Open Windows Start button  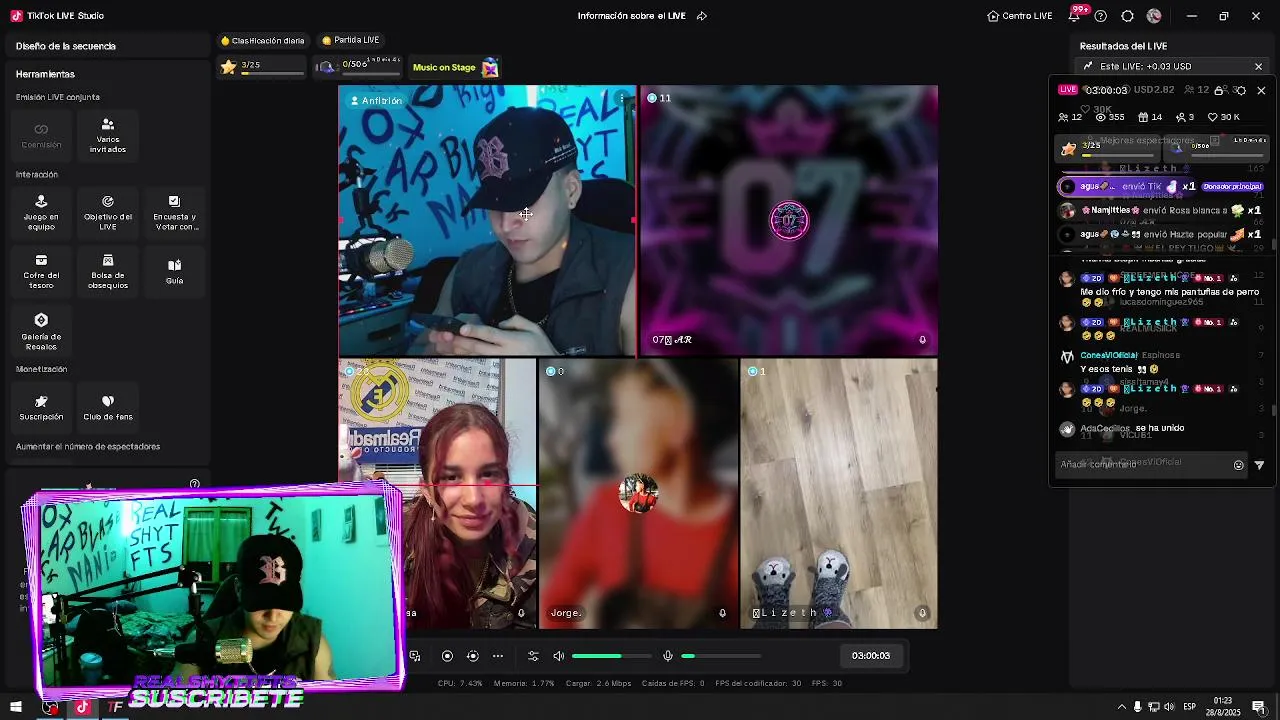(x=16, y=707)
